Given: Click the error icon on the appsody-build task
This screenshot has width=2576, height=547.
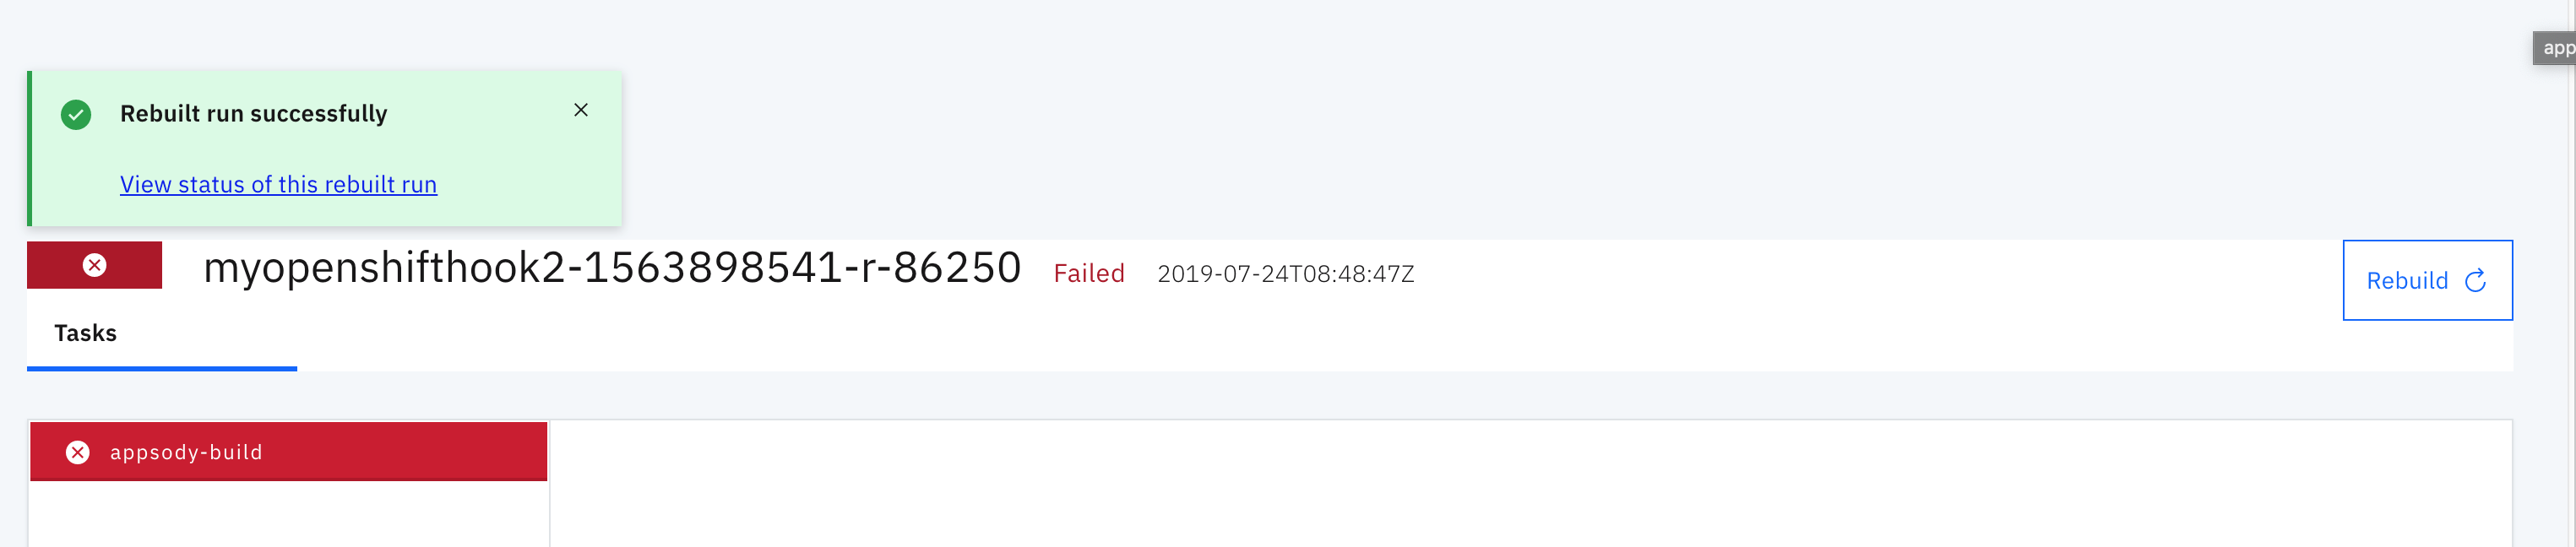Looking at the screenshot, I should (x=77, y=452).
